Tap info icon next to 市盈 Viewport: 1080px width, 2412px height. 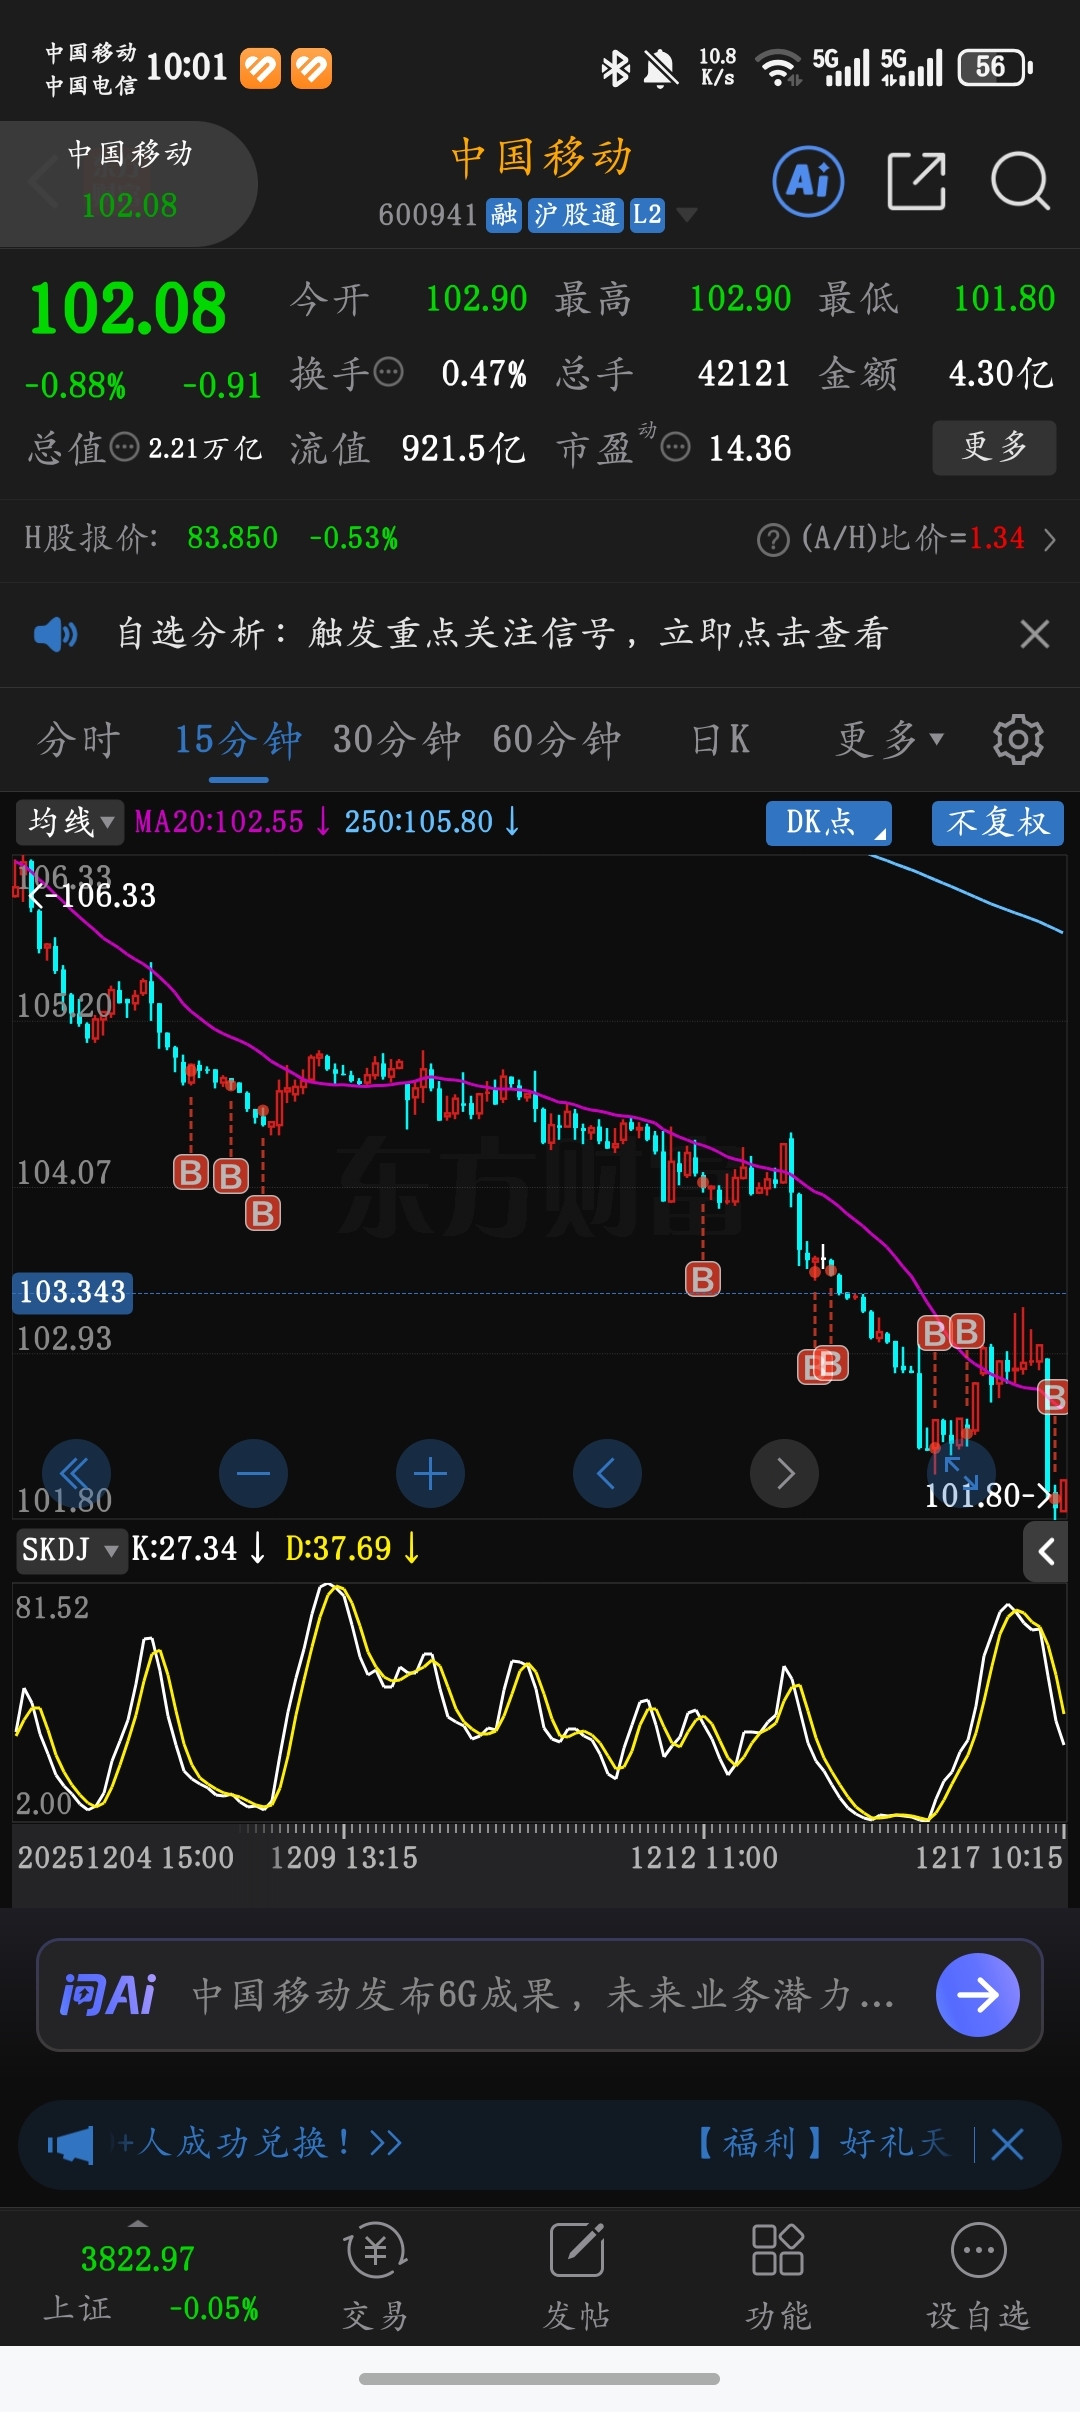(x=676, y=447)
